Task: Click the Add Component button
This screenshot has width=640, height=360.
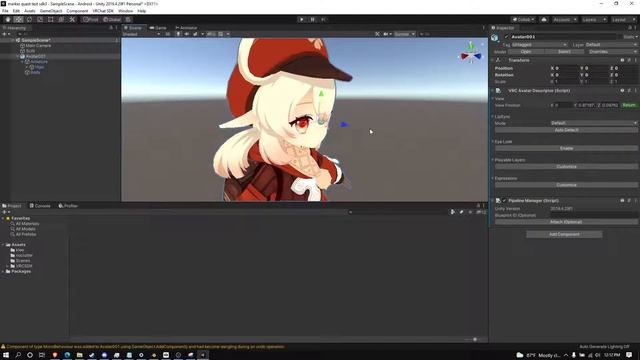Action: click(564, 234)
